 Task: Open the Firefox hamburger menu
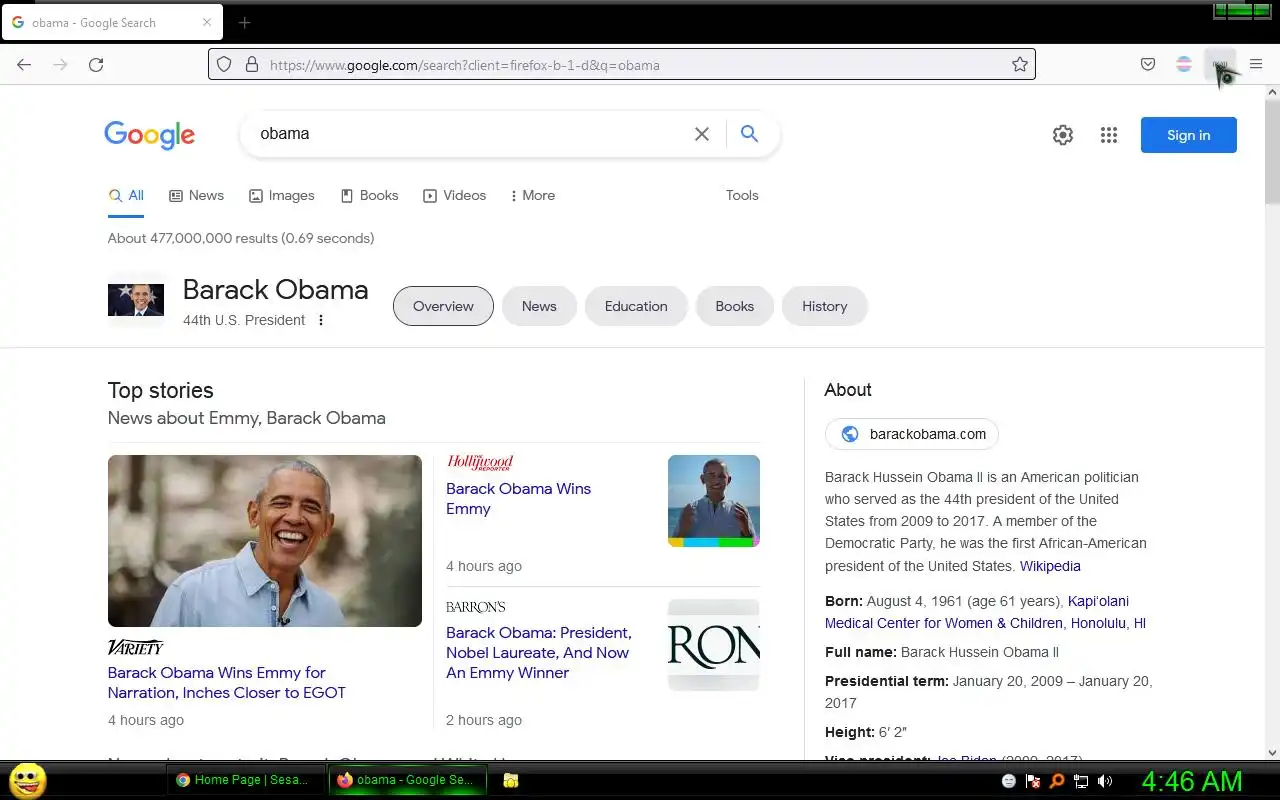(1256, 65)
